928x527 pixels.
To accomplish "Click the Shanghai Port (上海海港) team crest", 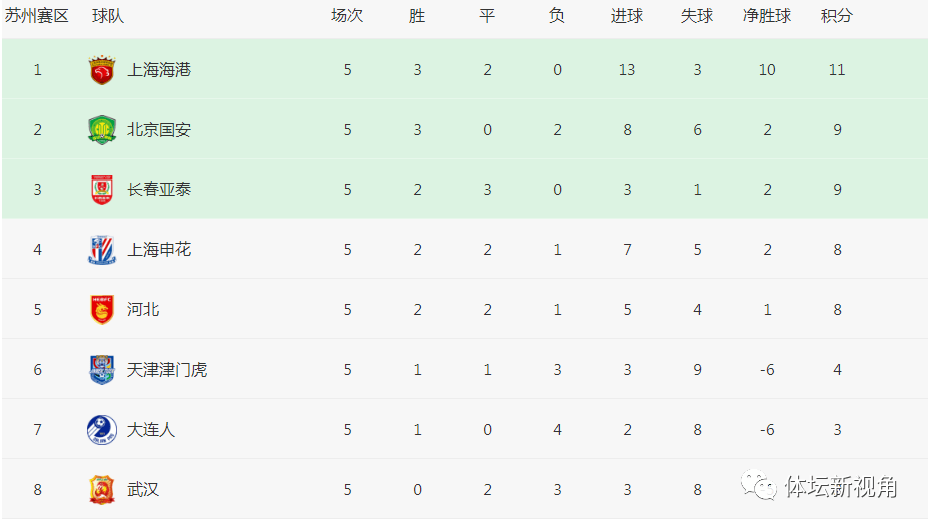I will pos(101,70).
